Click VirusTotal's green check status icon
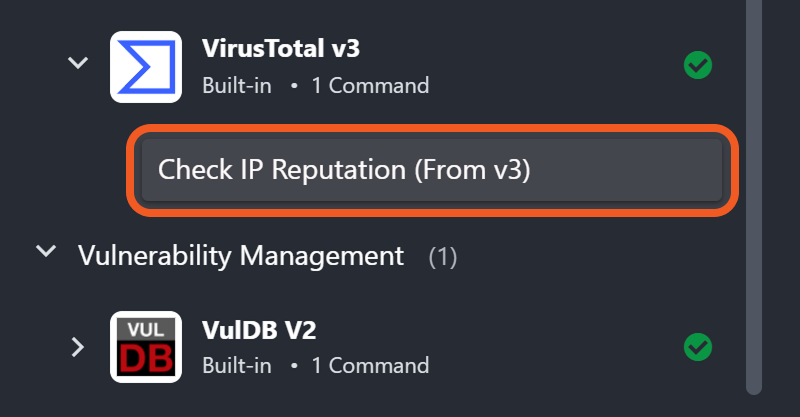The height and width of the screenshot is (417, 800). pos(697,66)
